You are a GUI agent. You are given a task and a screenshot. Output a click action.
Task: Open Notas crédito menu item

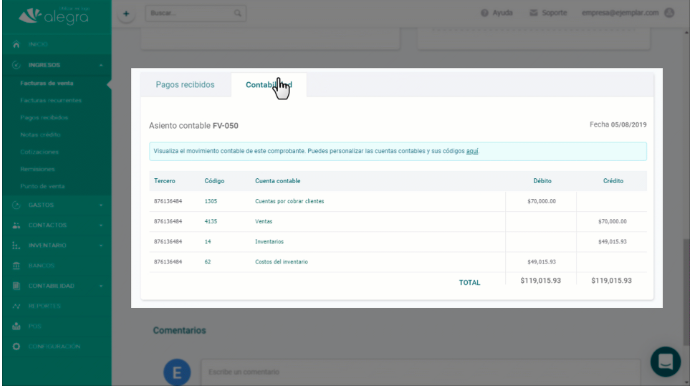tap(40, 134)
